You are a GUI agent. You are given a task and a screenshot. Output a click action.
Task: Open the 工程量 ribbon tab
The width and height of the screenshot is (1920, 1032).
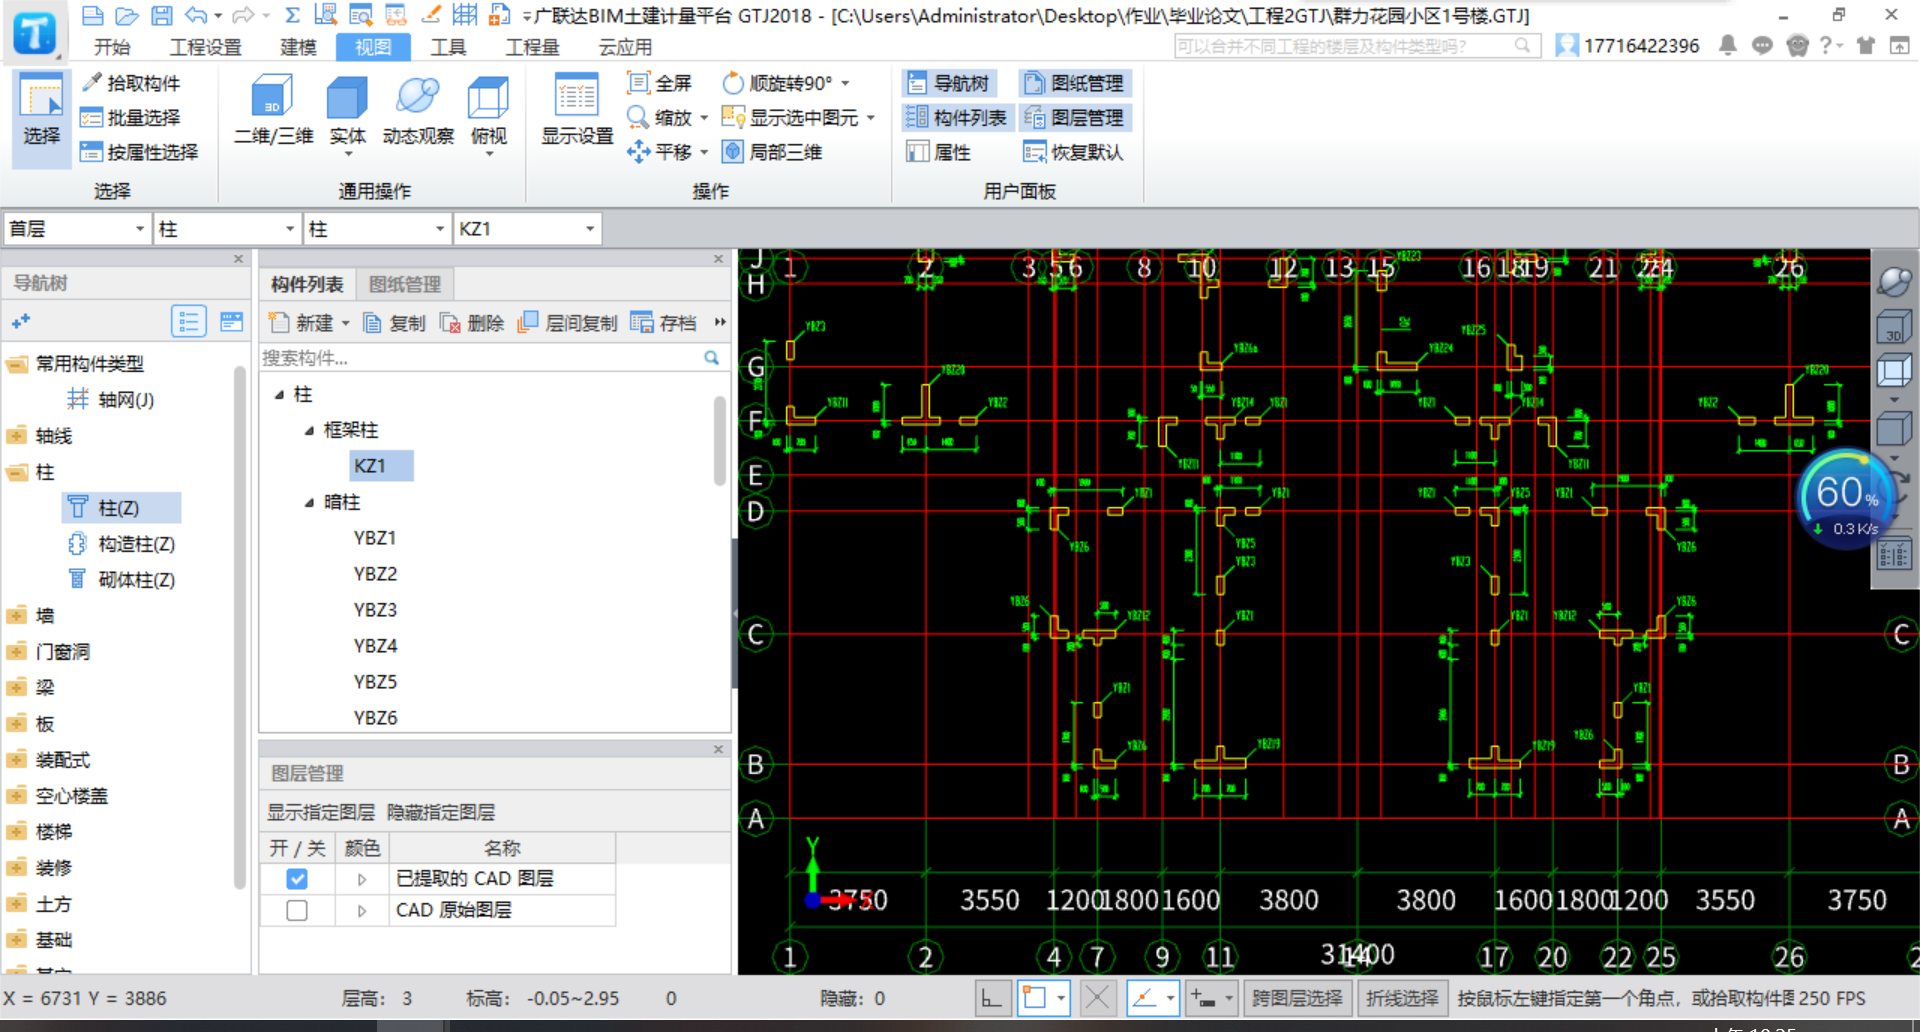tap(532, 47)
